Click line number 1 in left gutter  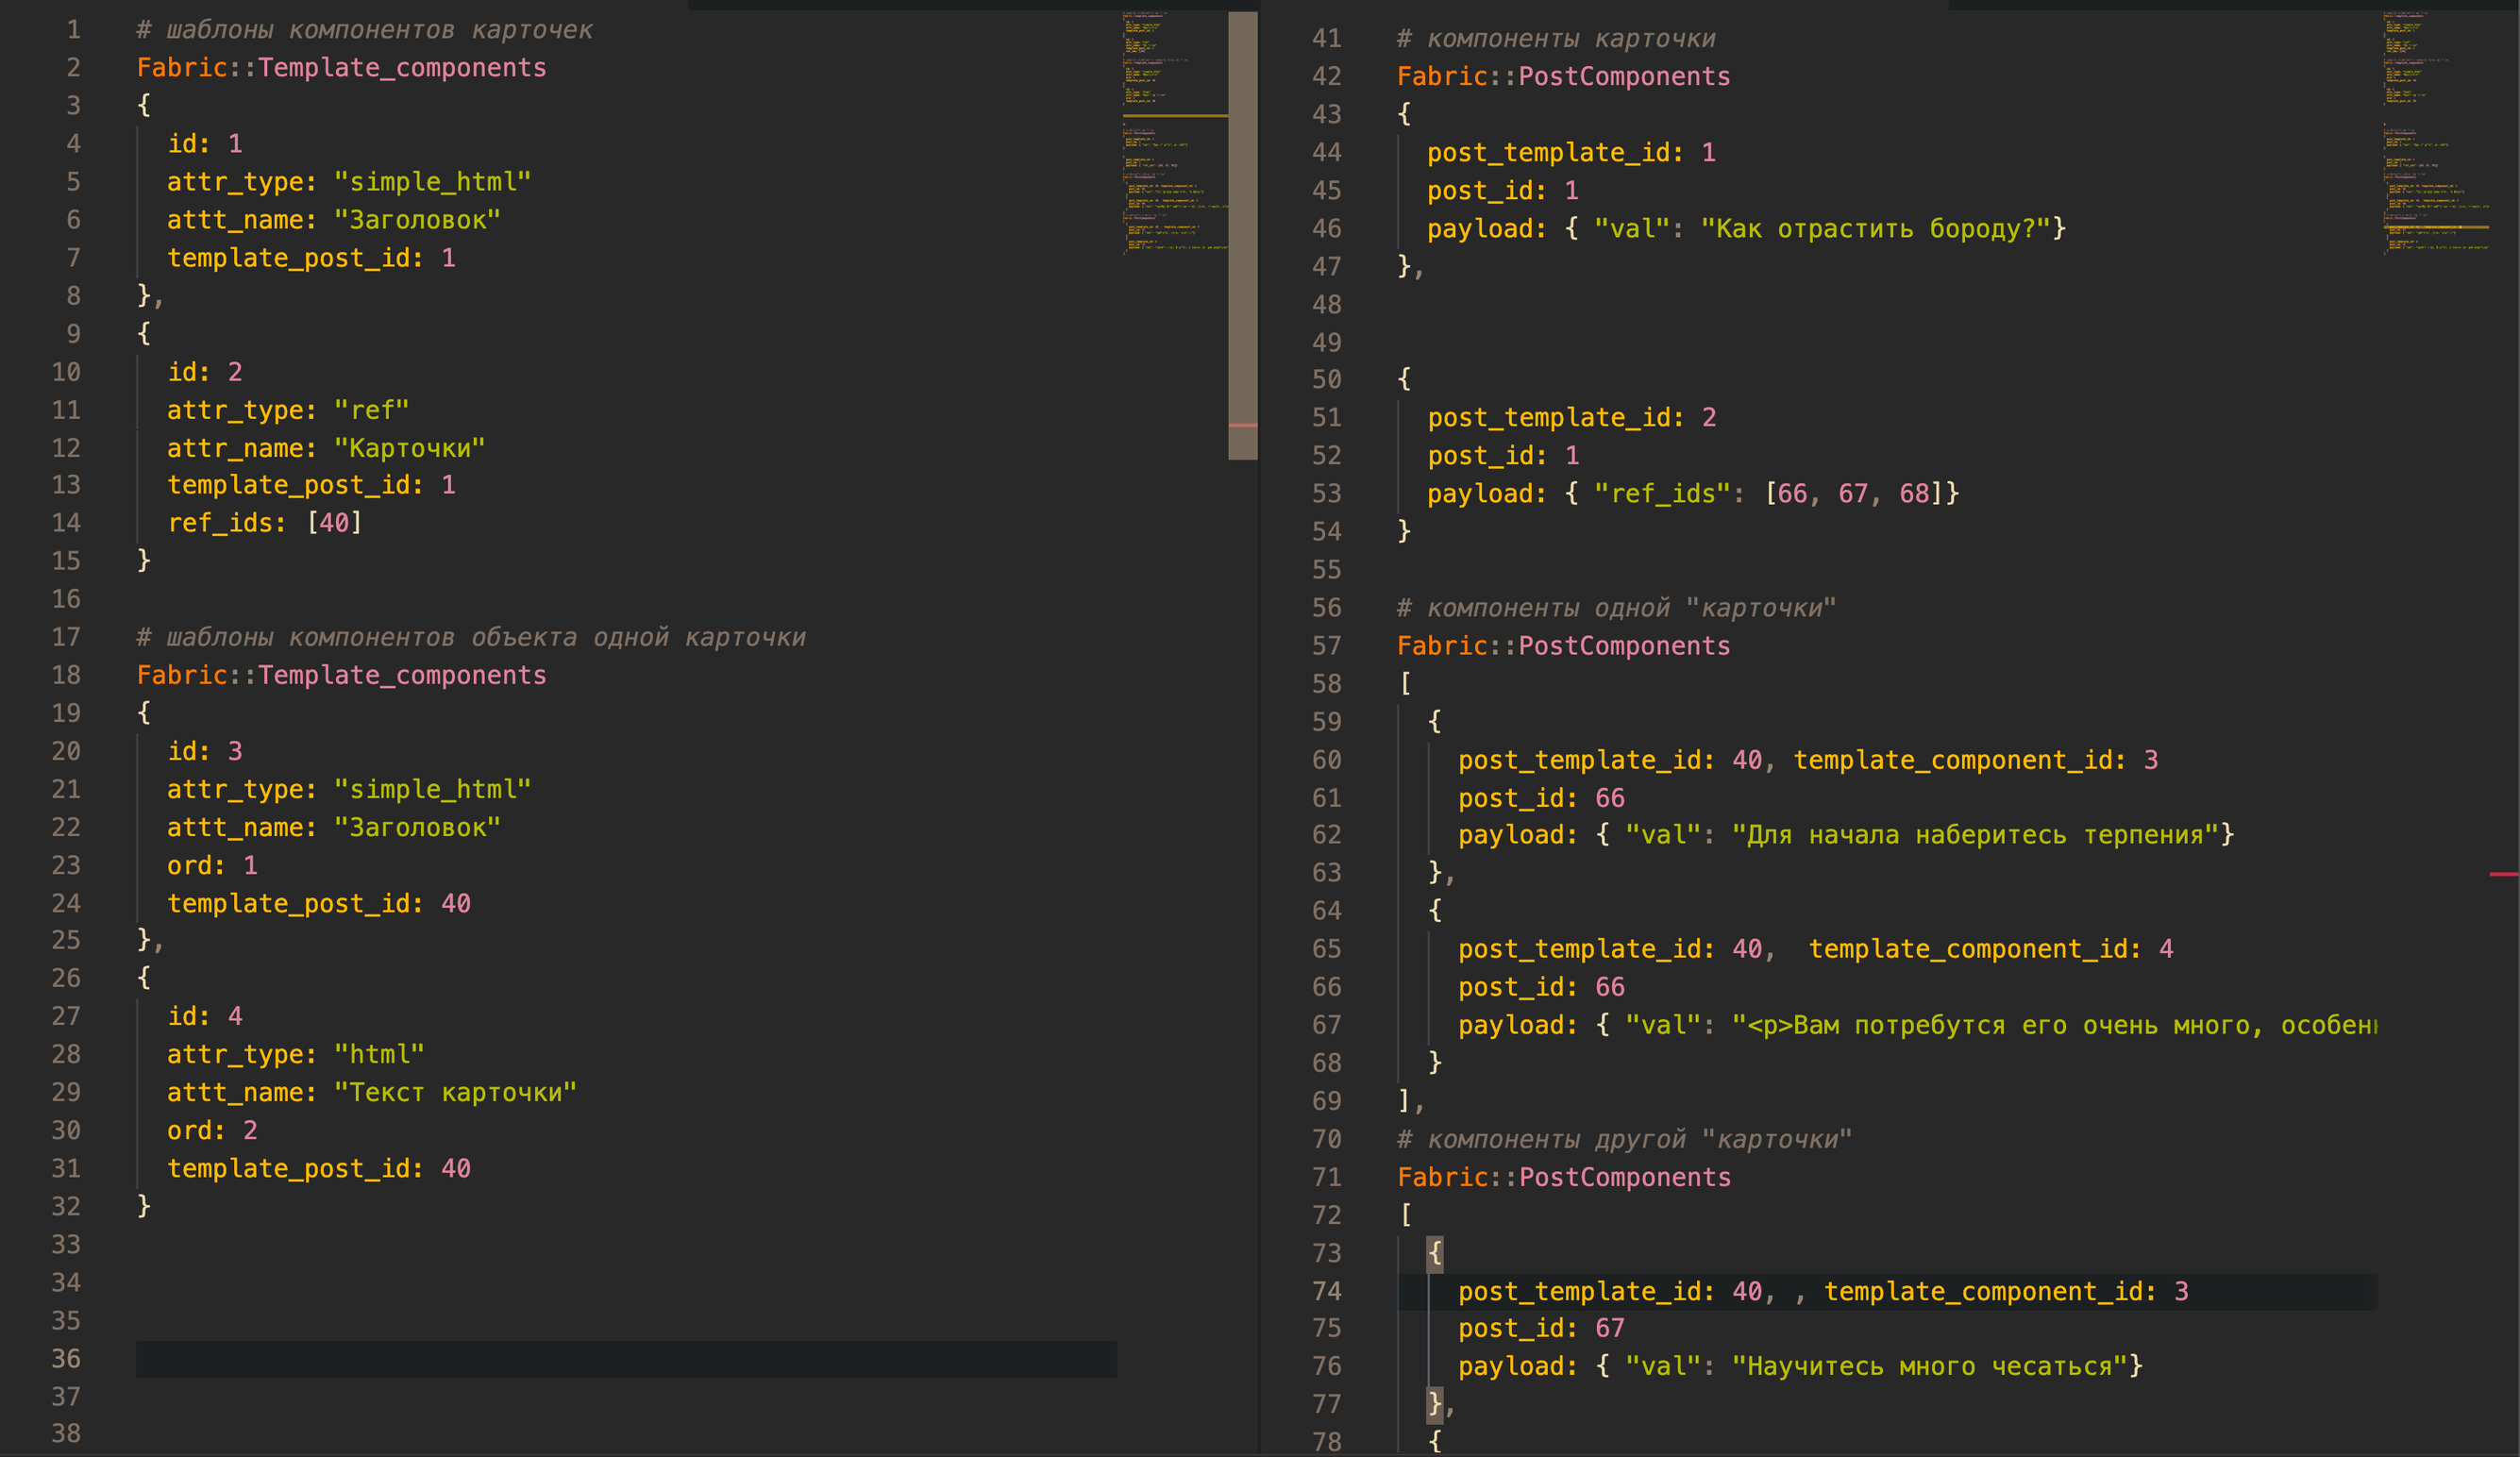tap(73, 30)
